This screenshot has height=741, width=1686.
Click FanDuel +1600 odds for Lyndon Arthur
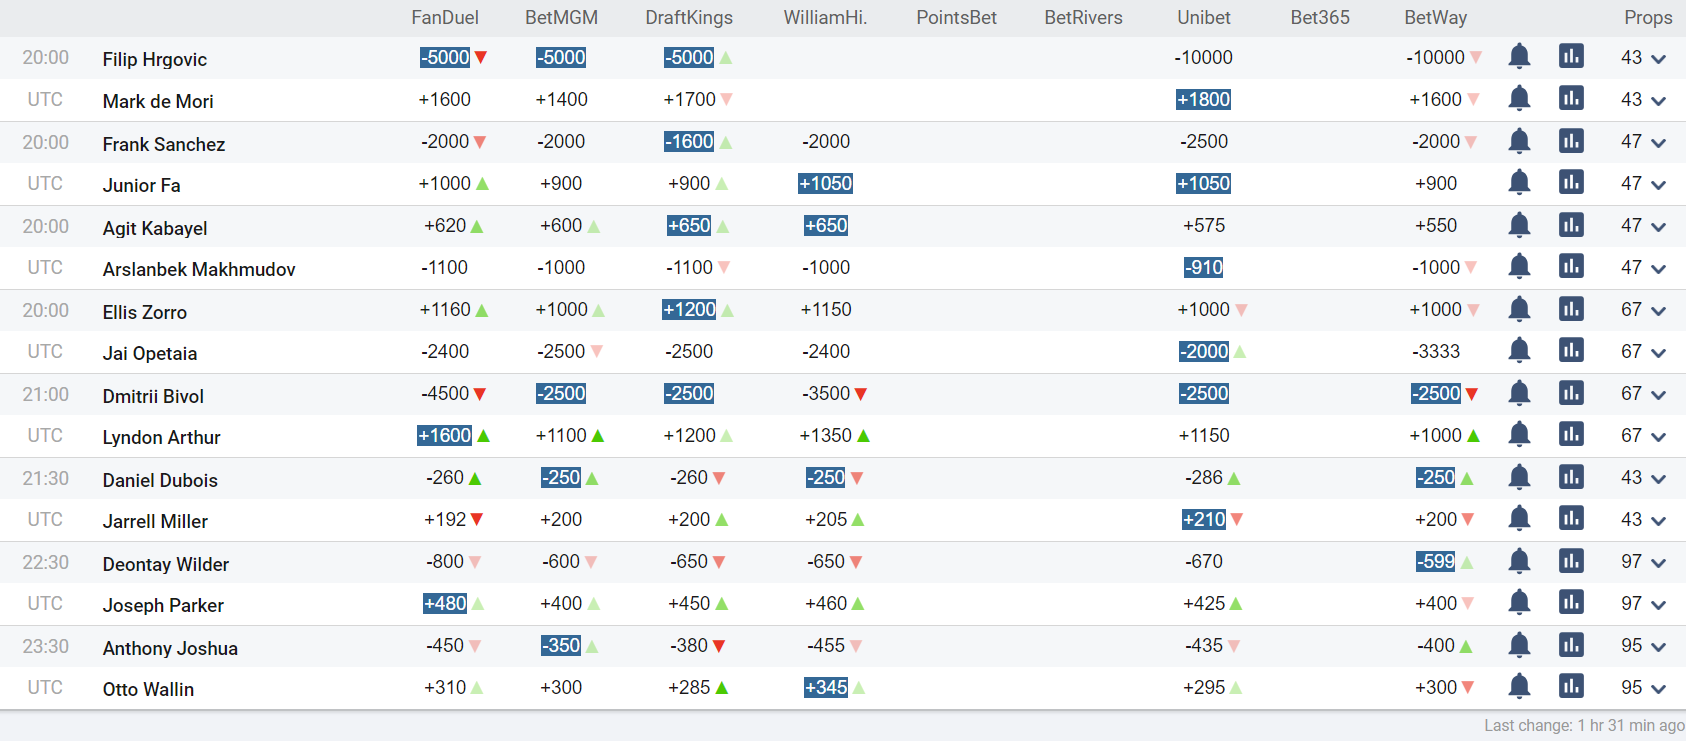coord(445,435)
